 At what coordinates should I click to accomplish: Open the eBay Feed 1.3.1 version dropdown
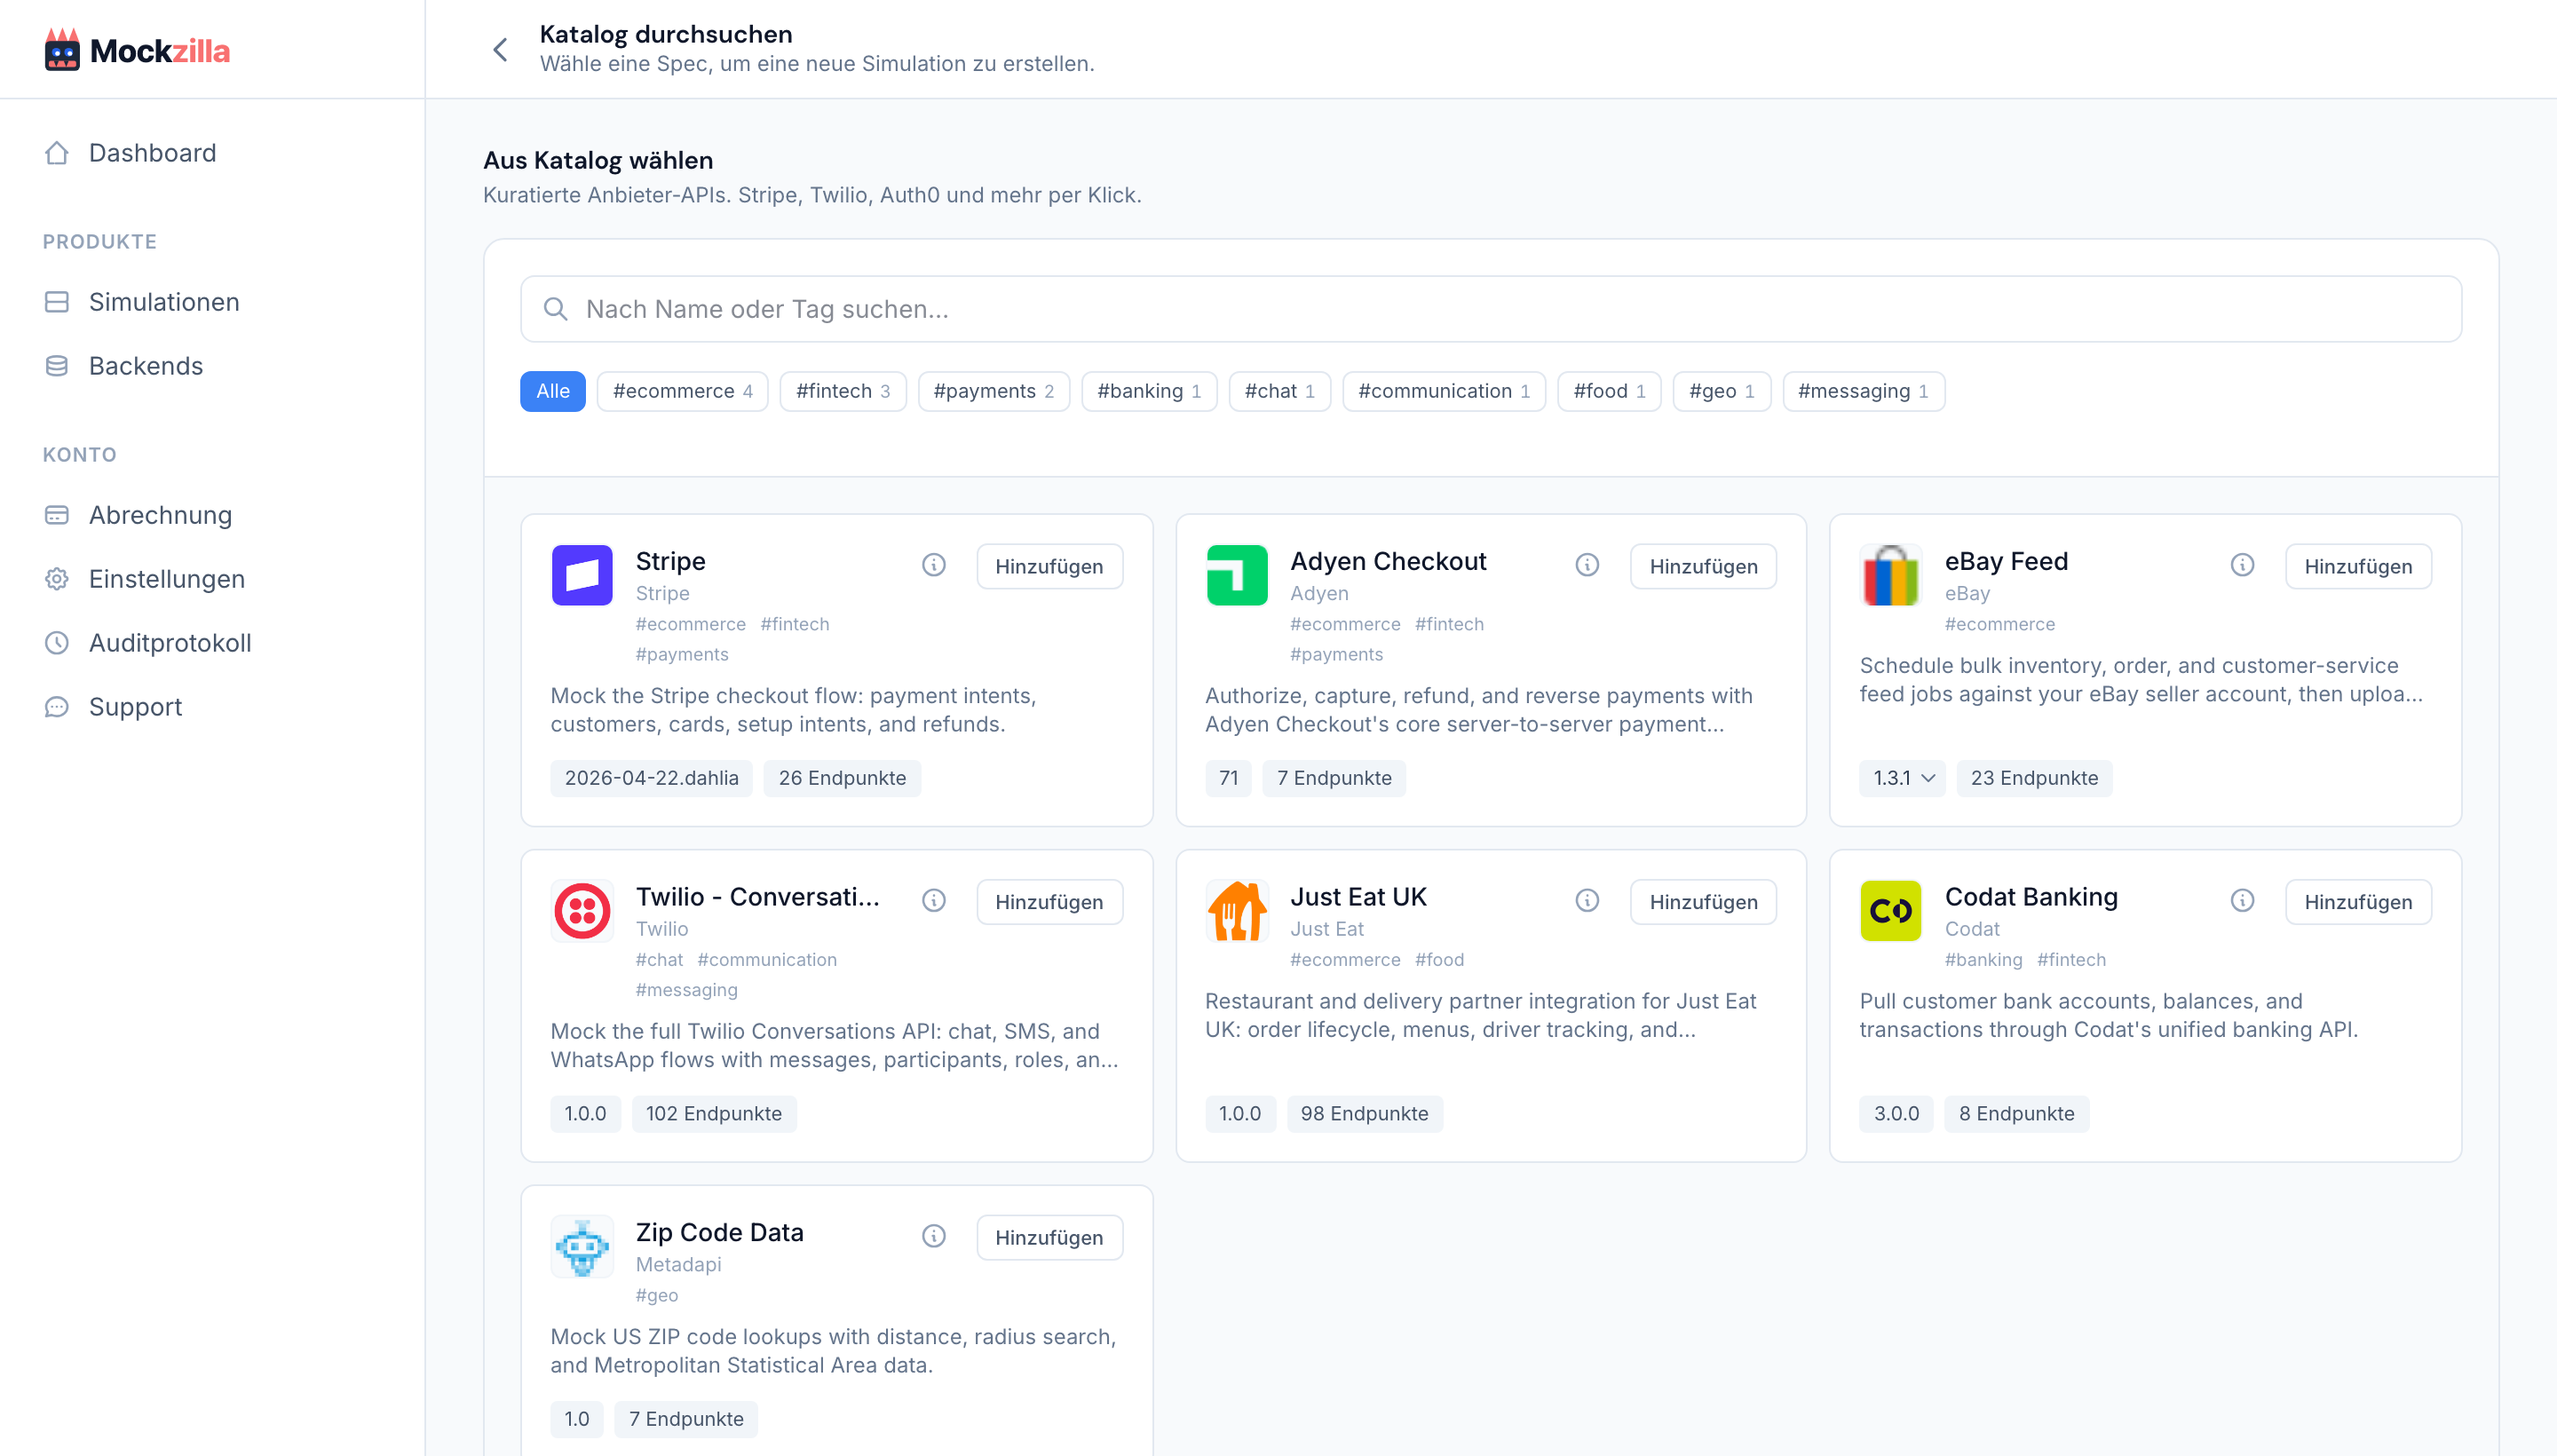pyautogui.click(x=1903, y=778)
